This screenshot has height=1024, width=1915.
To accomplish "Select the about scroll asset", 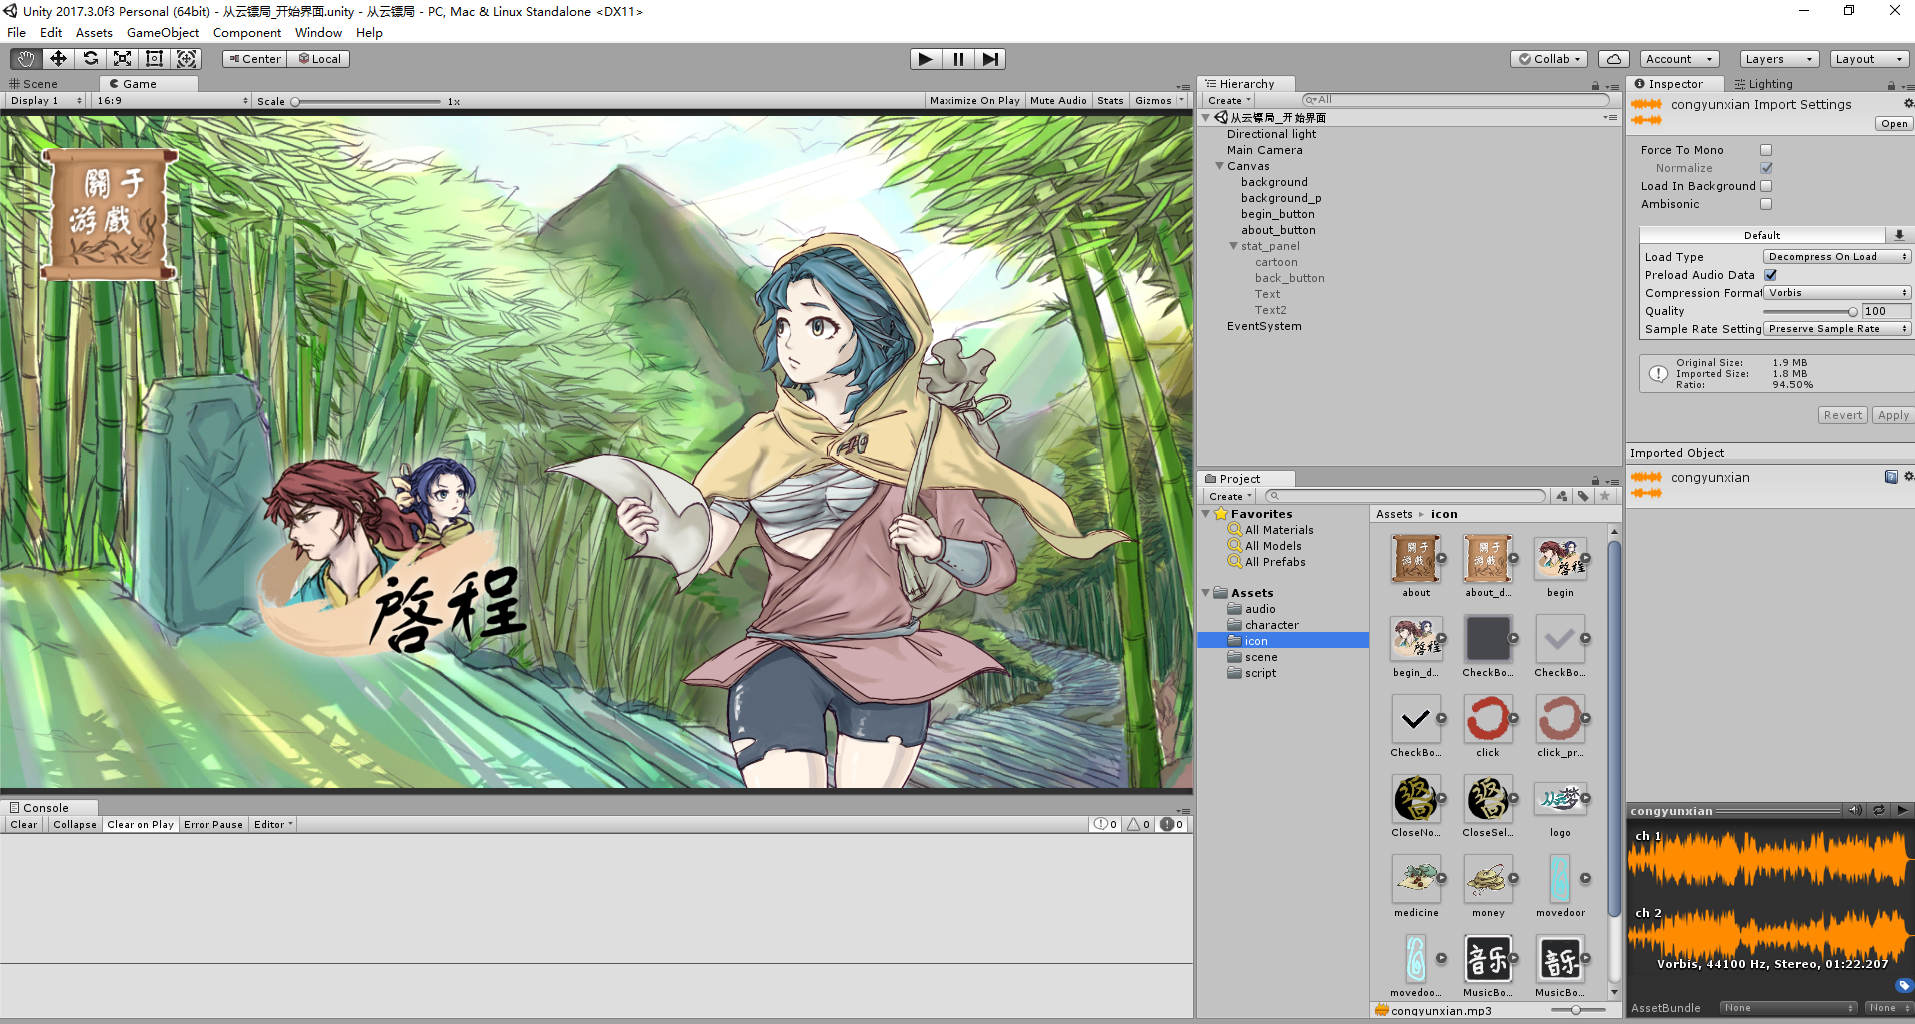I will (x=1416, y=559).
